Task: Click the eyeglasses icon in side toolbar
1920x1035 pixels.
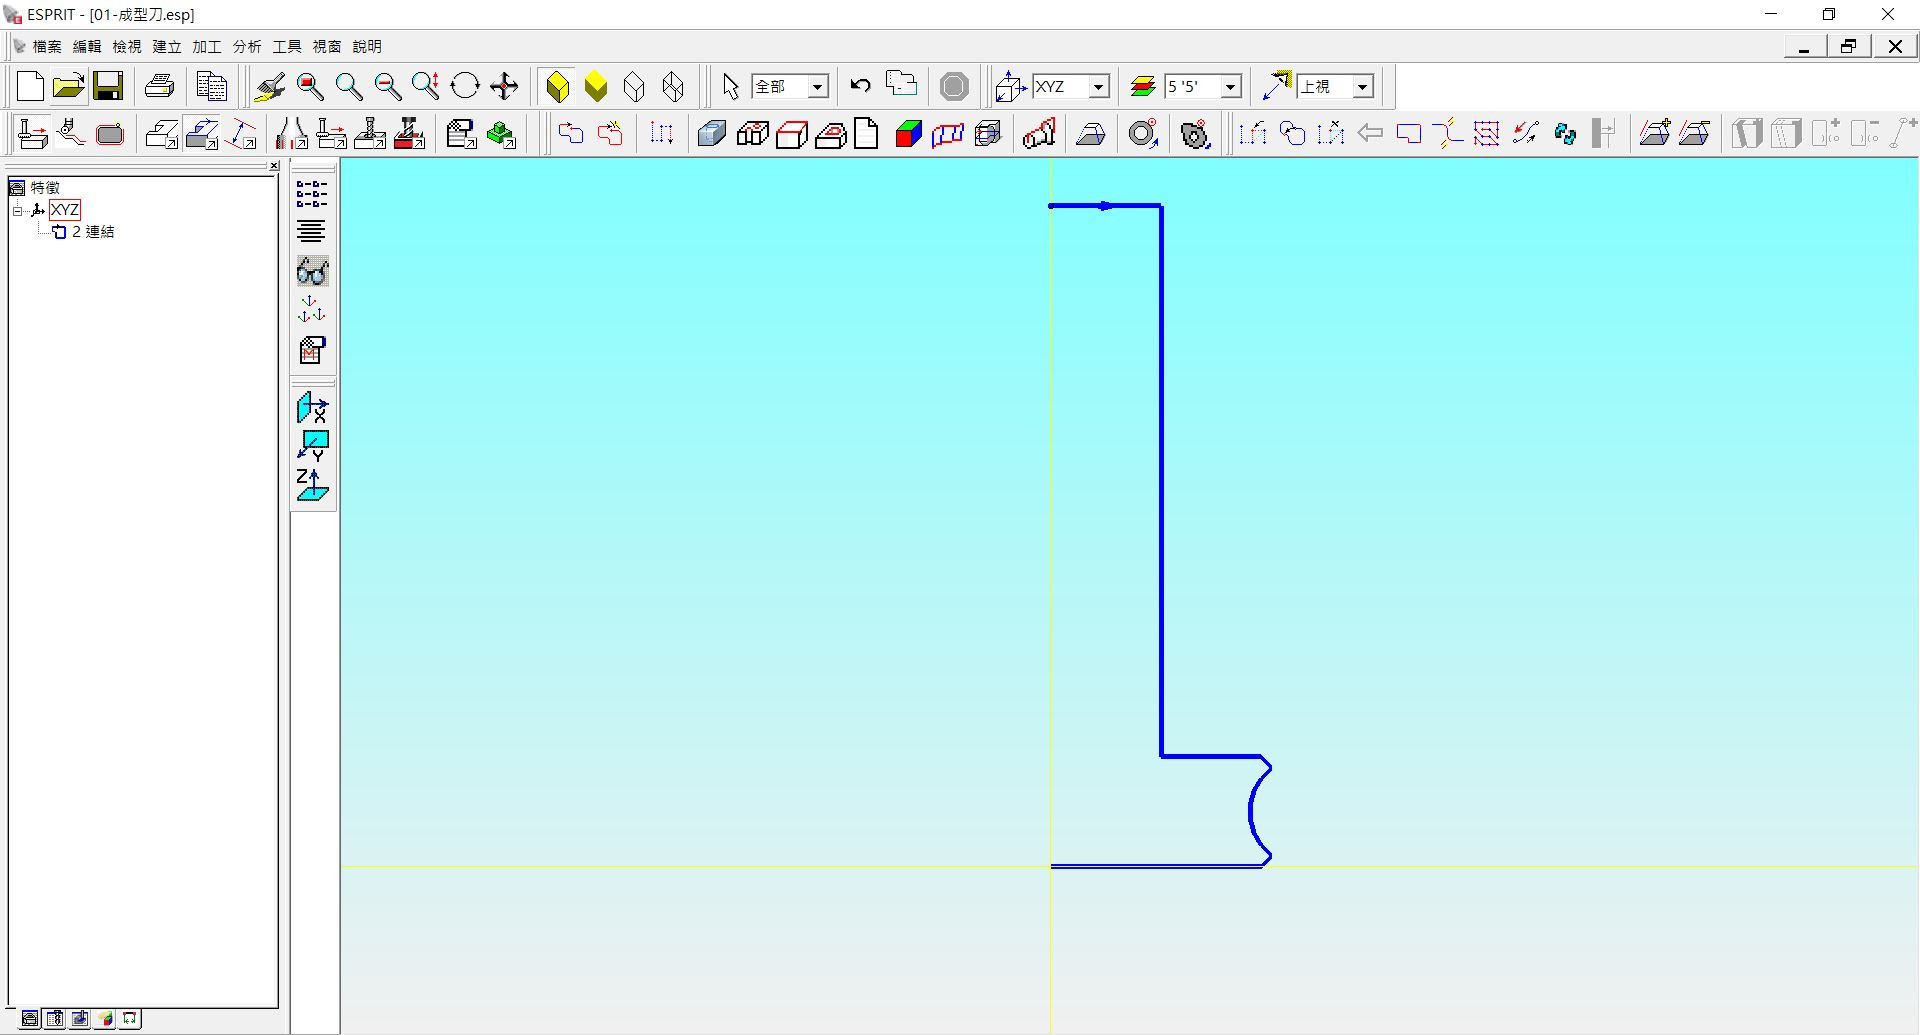Action: 312,272
